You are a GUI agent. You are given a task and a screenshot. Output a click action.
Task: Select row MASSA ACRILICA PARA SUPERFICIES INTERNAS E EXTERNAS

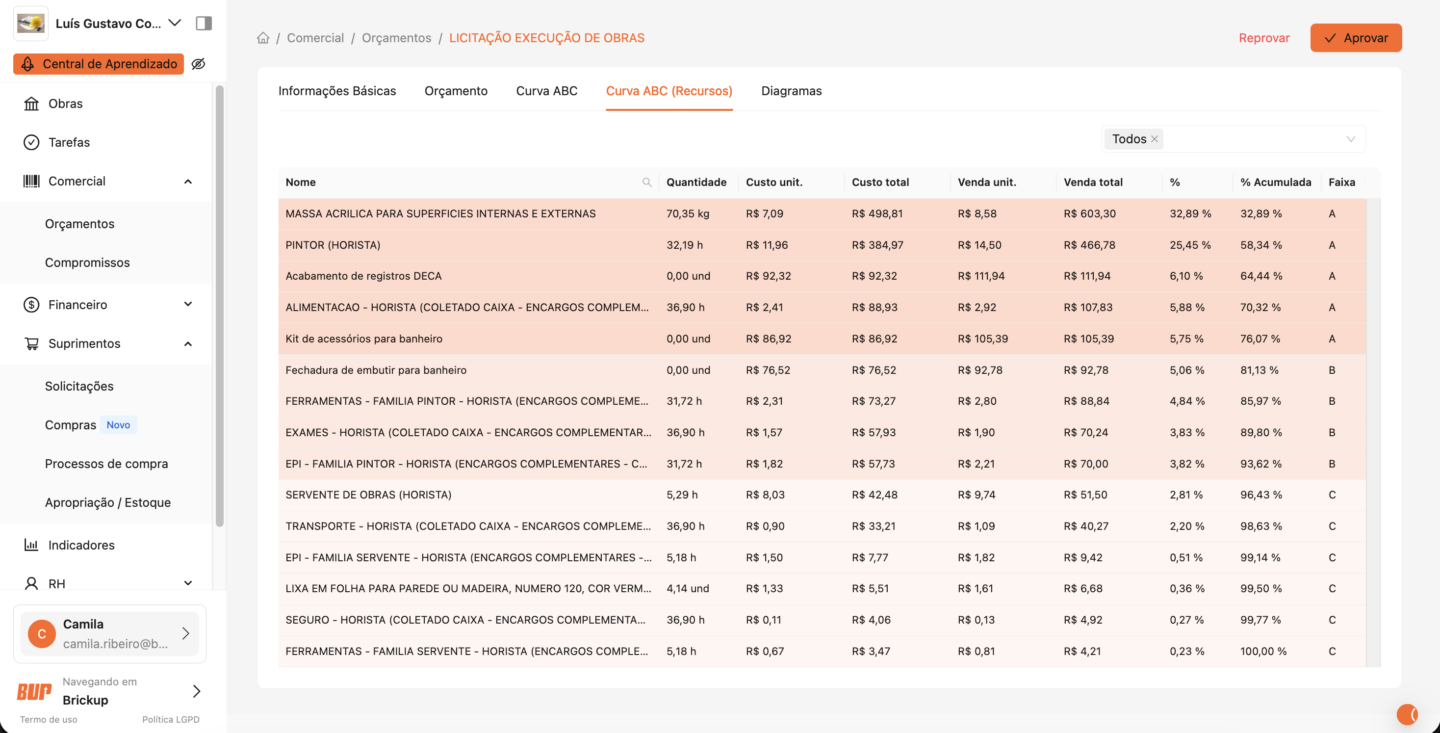pyautogui.click(x=822, y=214)
